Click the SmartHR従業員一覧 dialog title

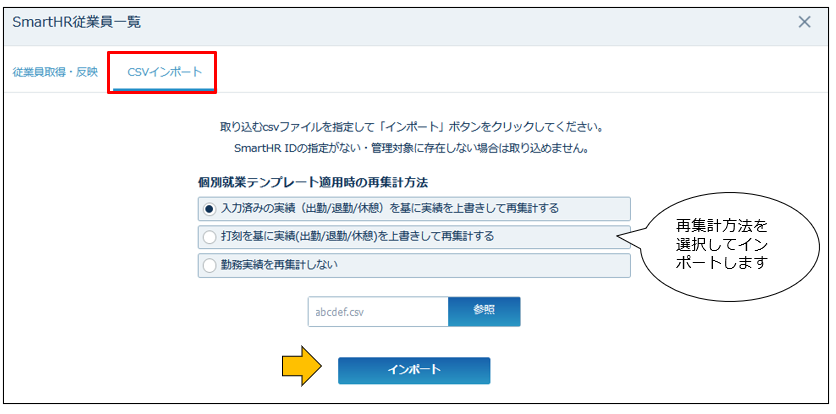[x=76, y=23]
